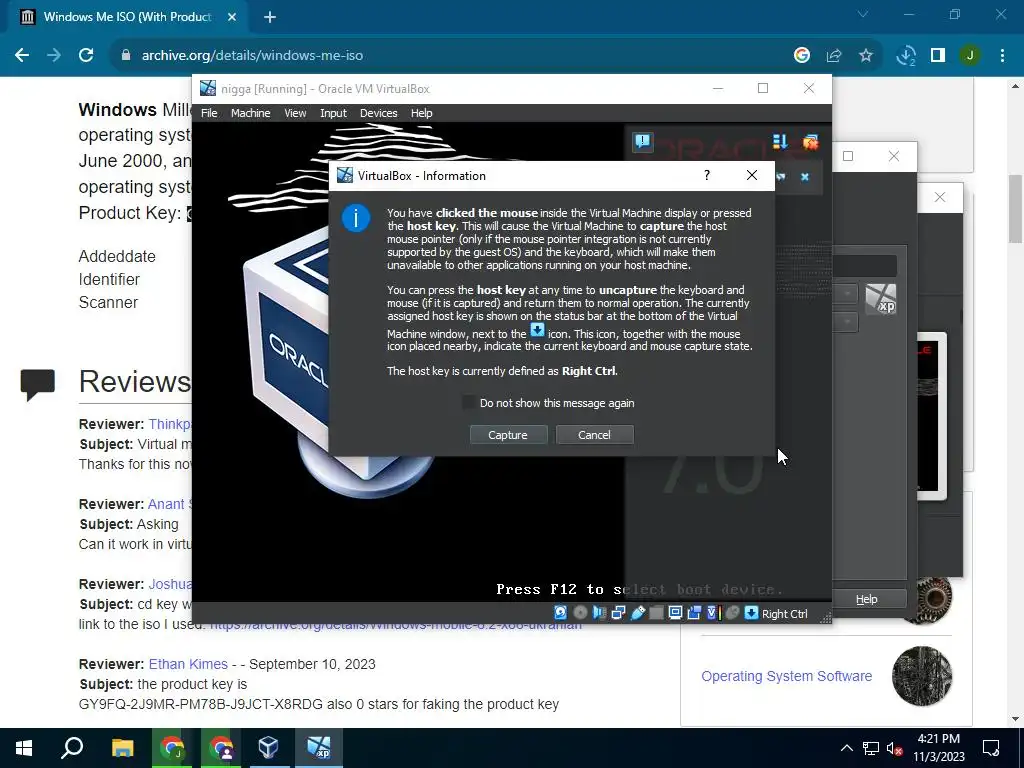
Task: Click the Chrome forward arrow
Action: coord(54,56)
